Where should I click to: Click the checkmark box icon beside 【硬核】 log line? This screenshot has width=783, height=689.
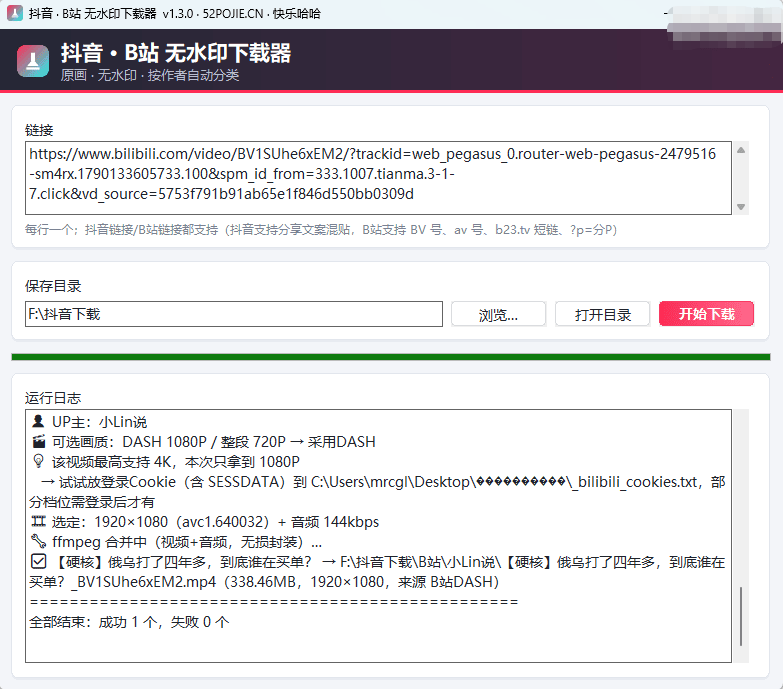tap(38, 562)
